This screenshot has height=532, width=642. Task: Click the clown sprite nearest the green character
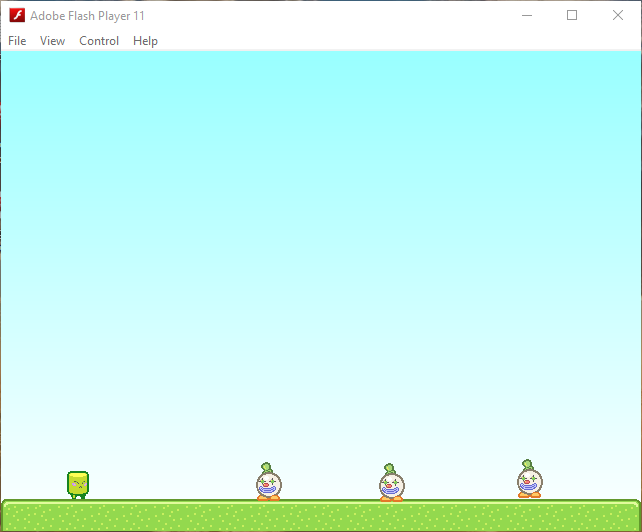click(269, 482)
